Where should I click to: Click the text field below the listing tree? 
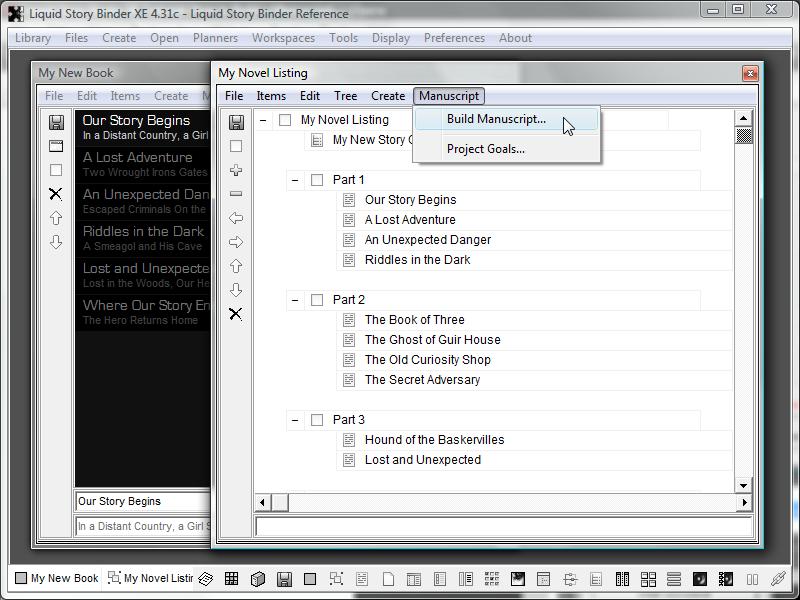[x=503, y=526]
